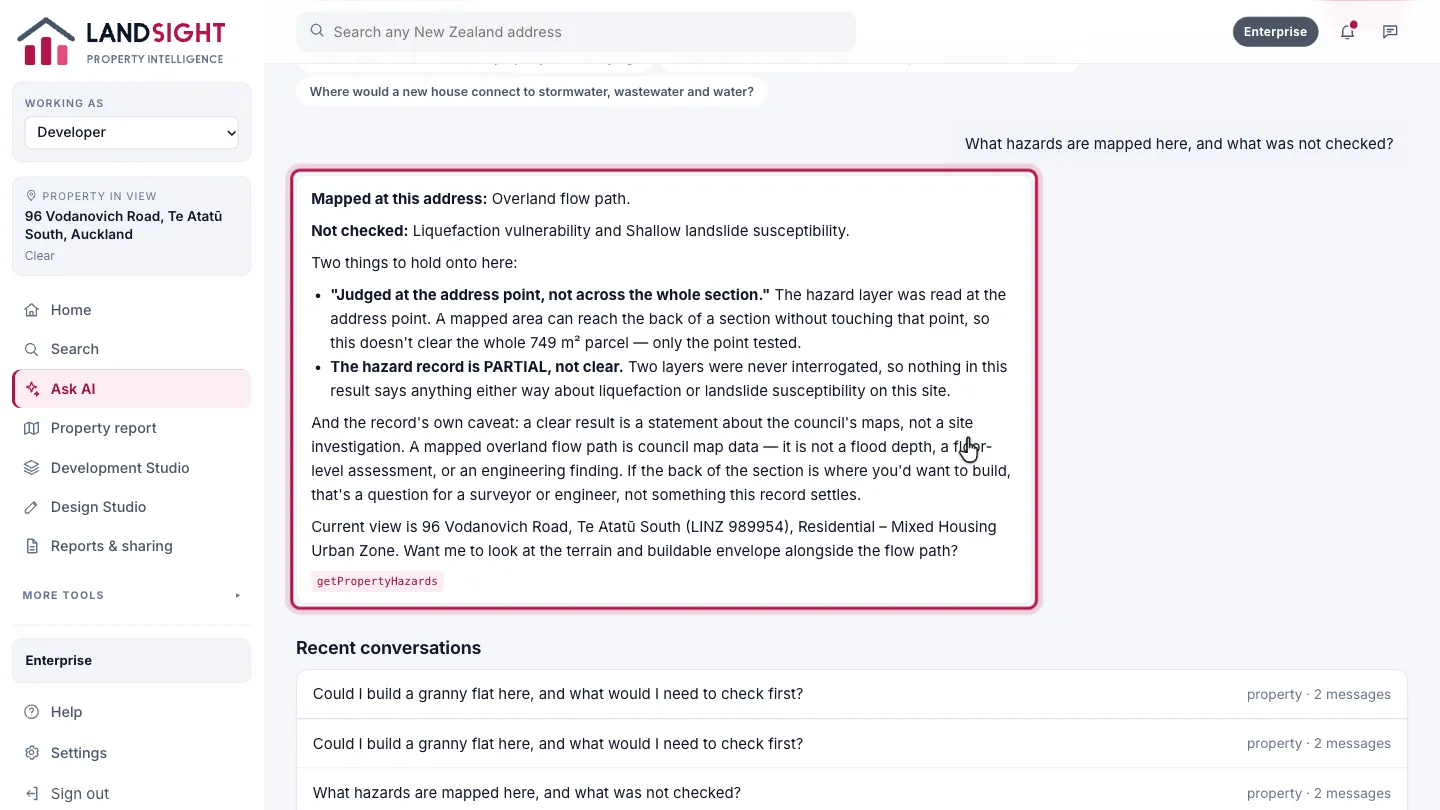The width and height of the screenshot is (1440, 810).
Task: Go to Home via house icon
Action: [32, 310]
